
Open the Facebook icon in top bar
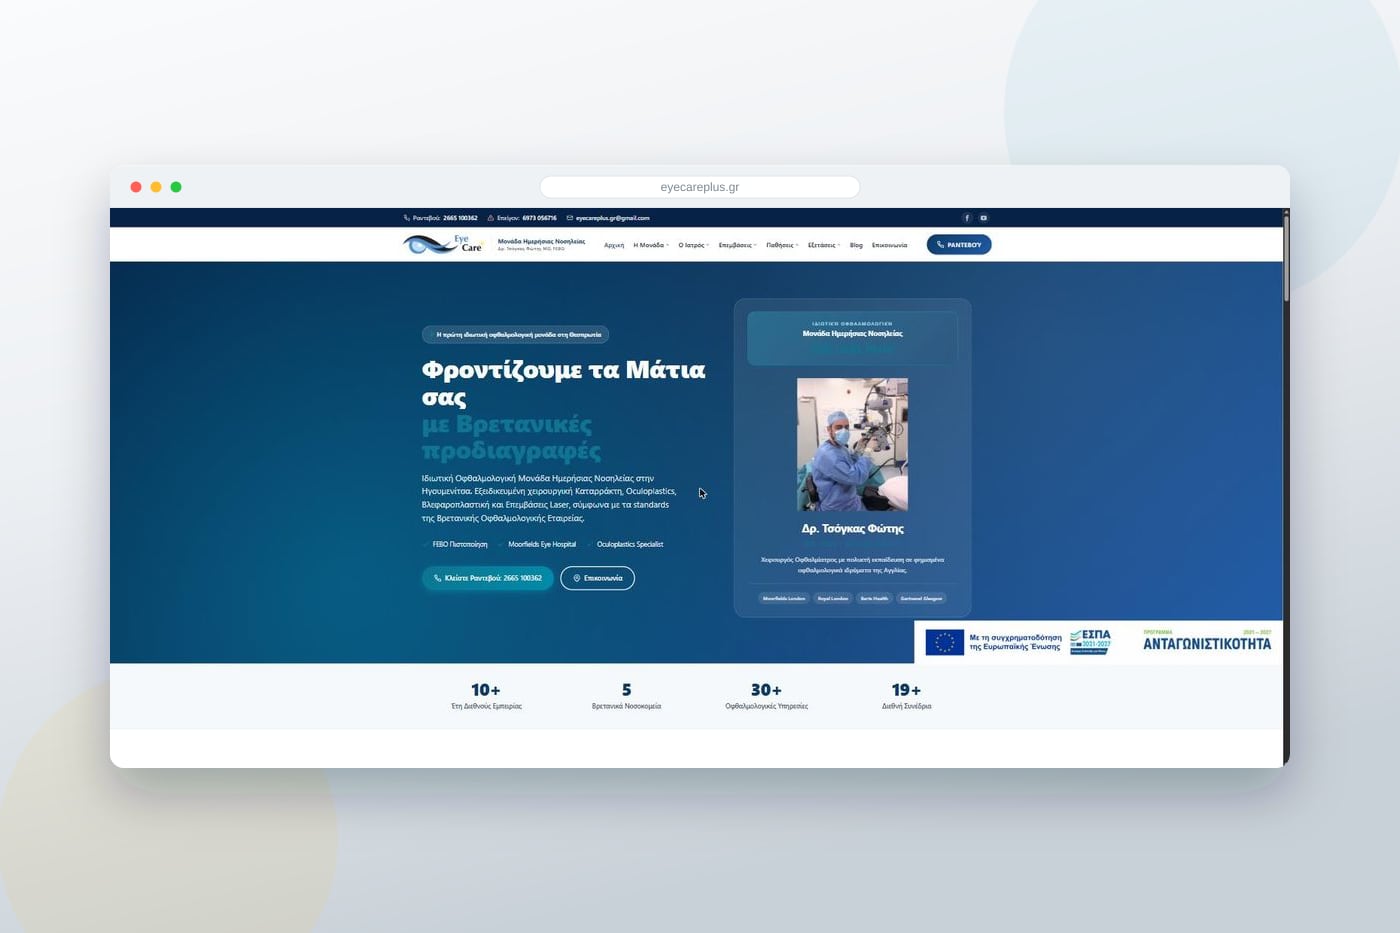pyautogui.click(x=967, y=218)
